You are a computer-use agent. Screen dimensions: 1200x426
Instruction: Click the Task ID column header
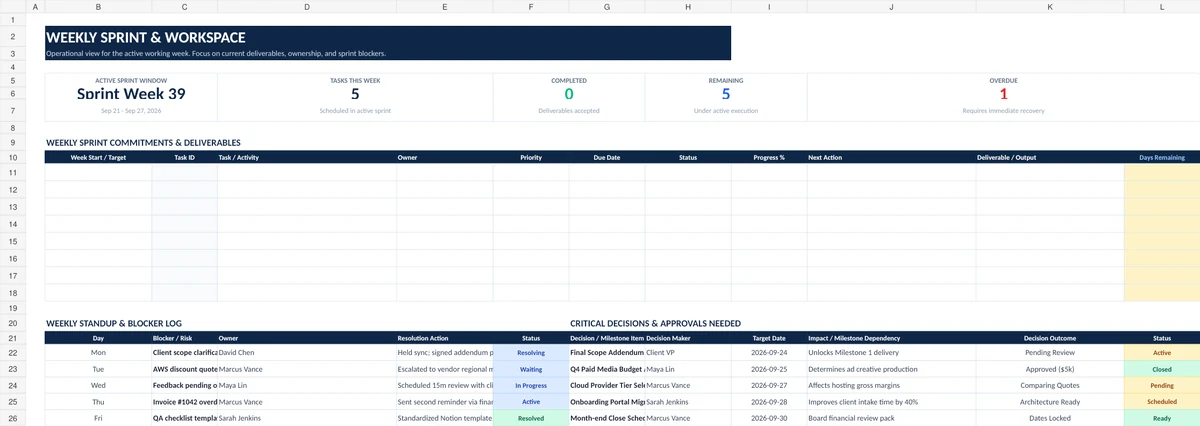[x=184, y=157]
